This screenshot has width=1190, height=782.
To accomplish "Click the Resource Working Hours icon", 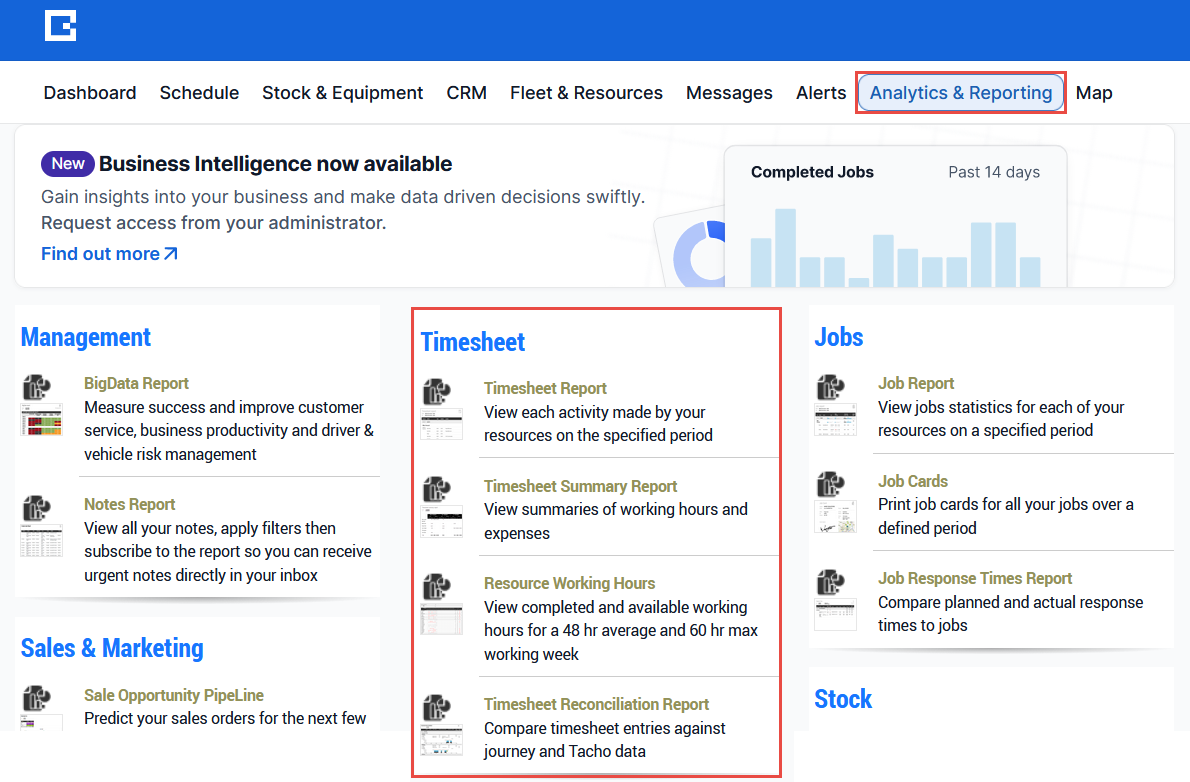I will coord(441,604).
